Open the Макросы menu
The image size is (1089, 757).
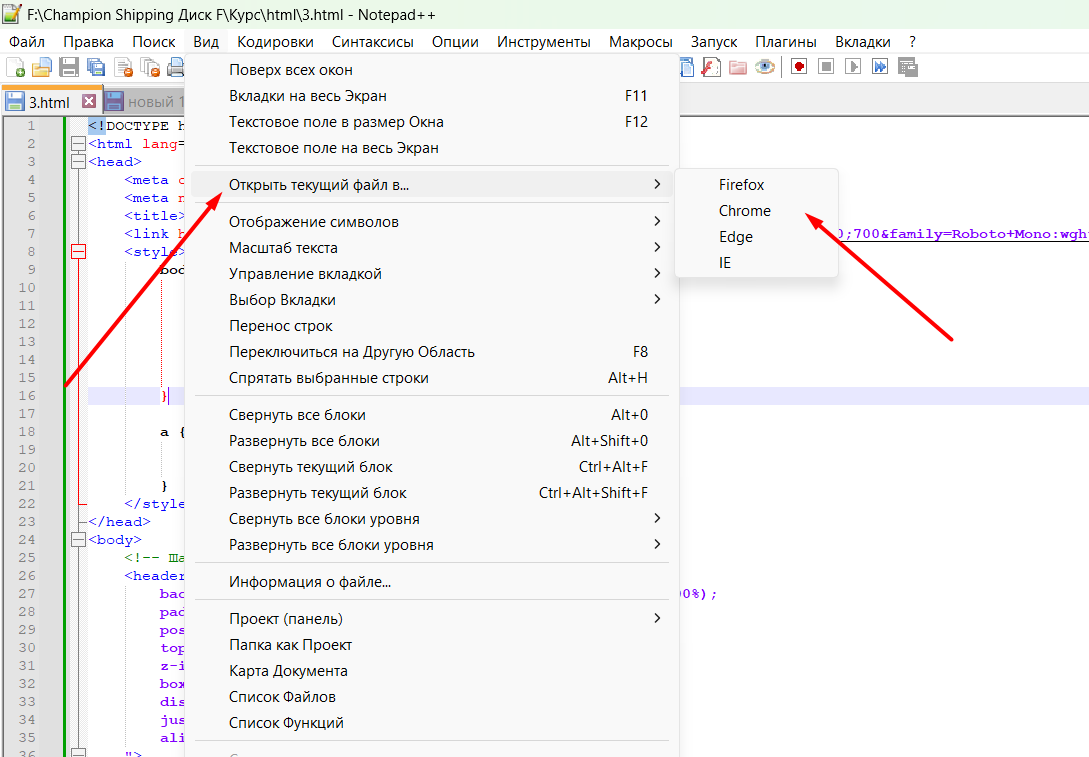coord(640,42)
